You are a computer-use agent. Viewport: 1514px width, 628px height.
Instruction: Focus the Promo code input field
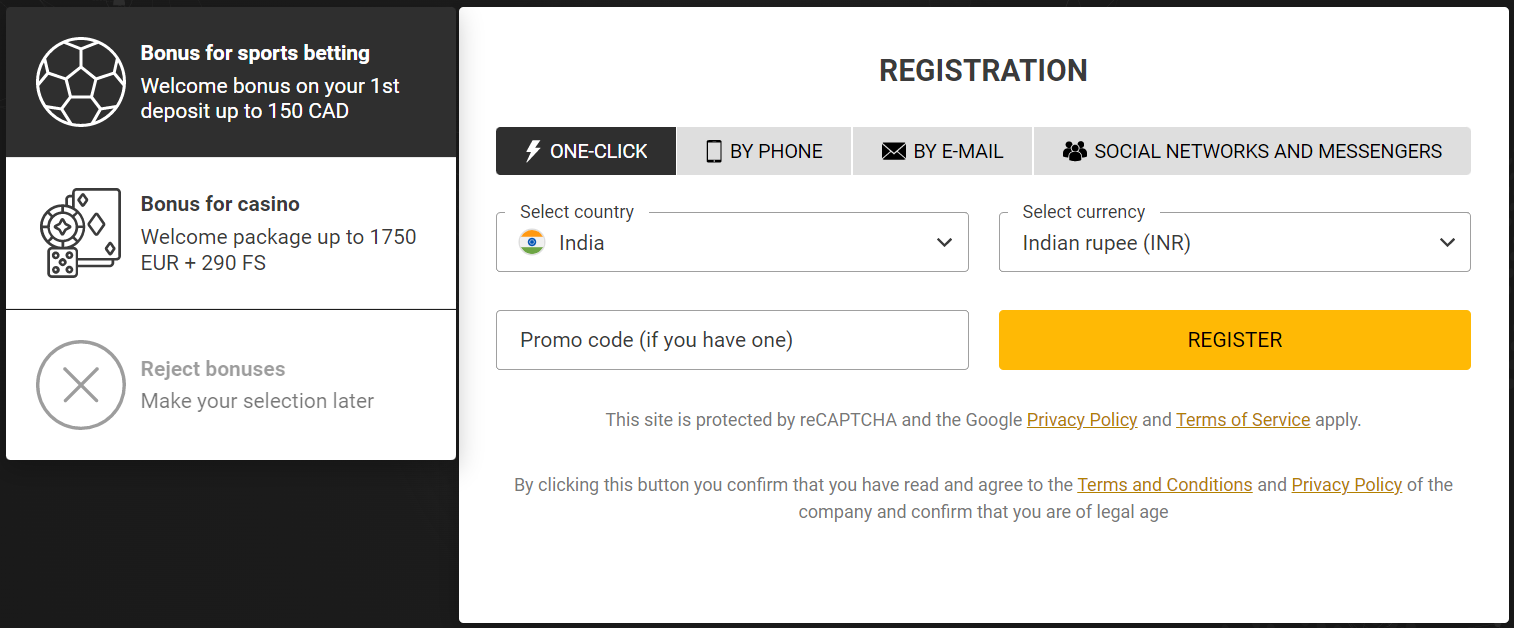coord(732,340)
